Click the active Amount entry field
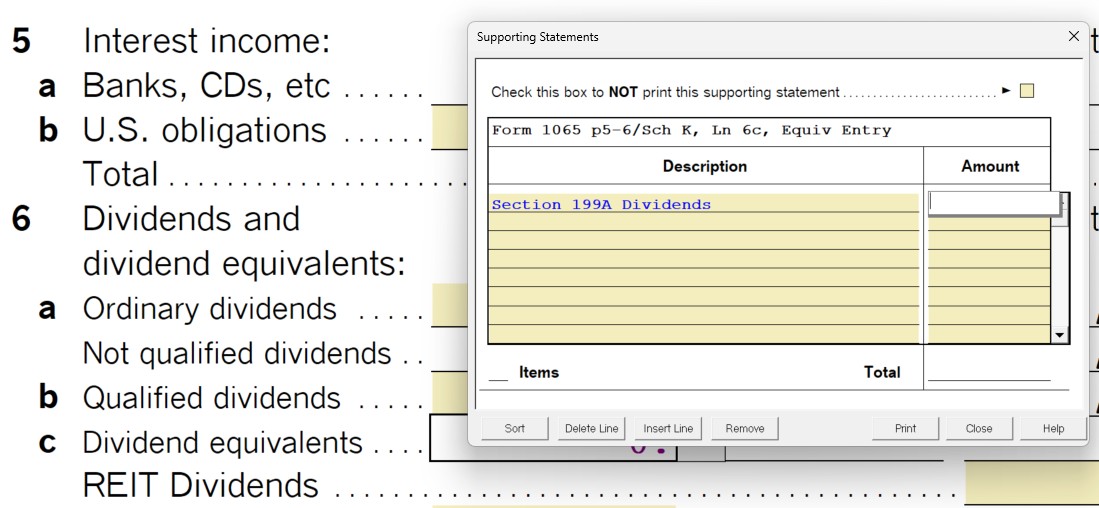The image size is (1099, 508). [x=993, y=203]
